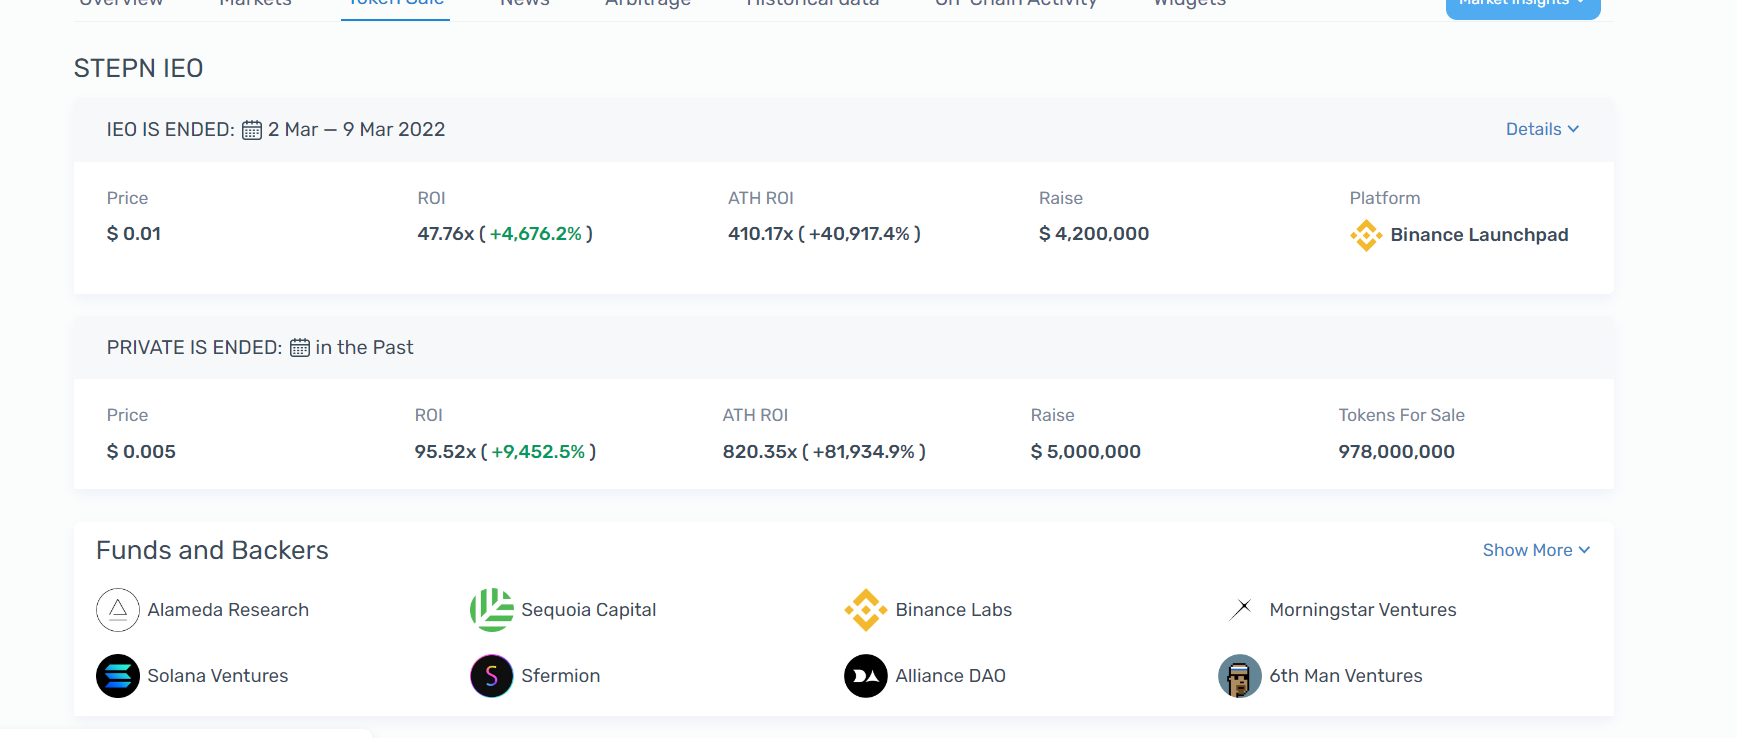Click the Alliance DAO logo
The image size is (1737, 738).
tap(866, 676)
